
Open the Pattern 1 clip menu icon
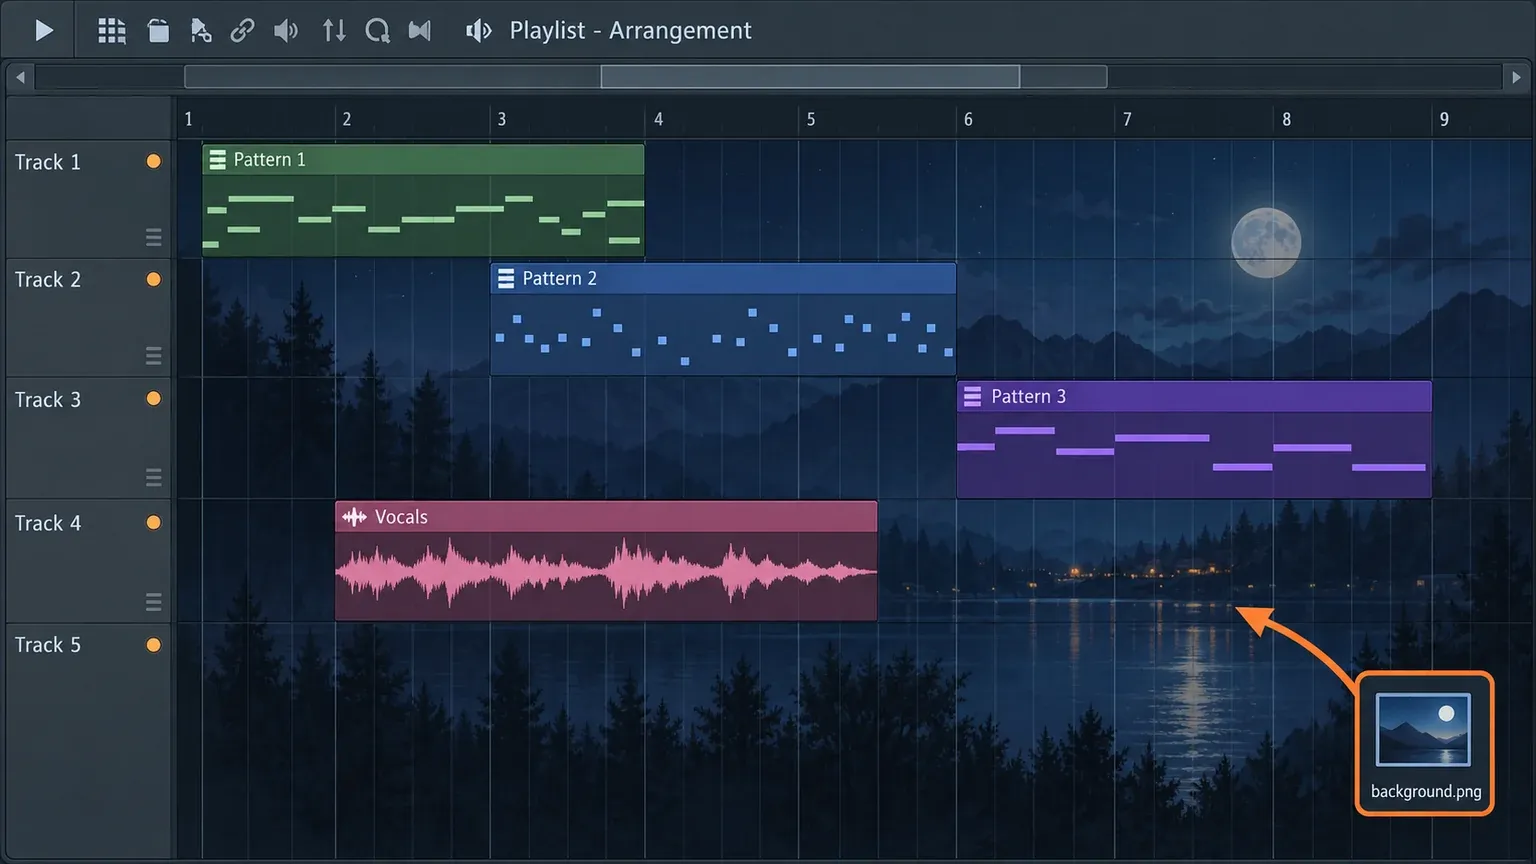coord(217,160)
